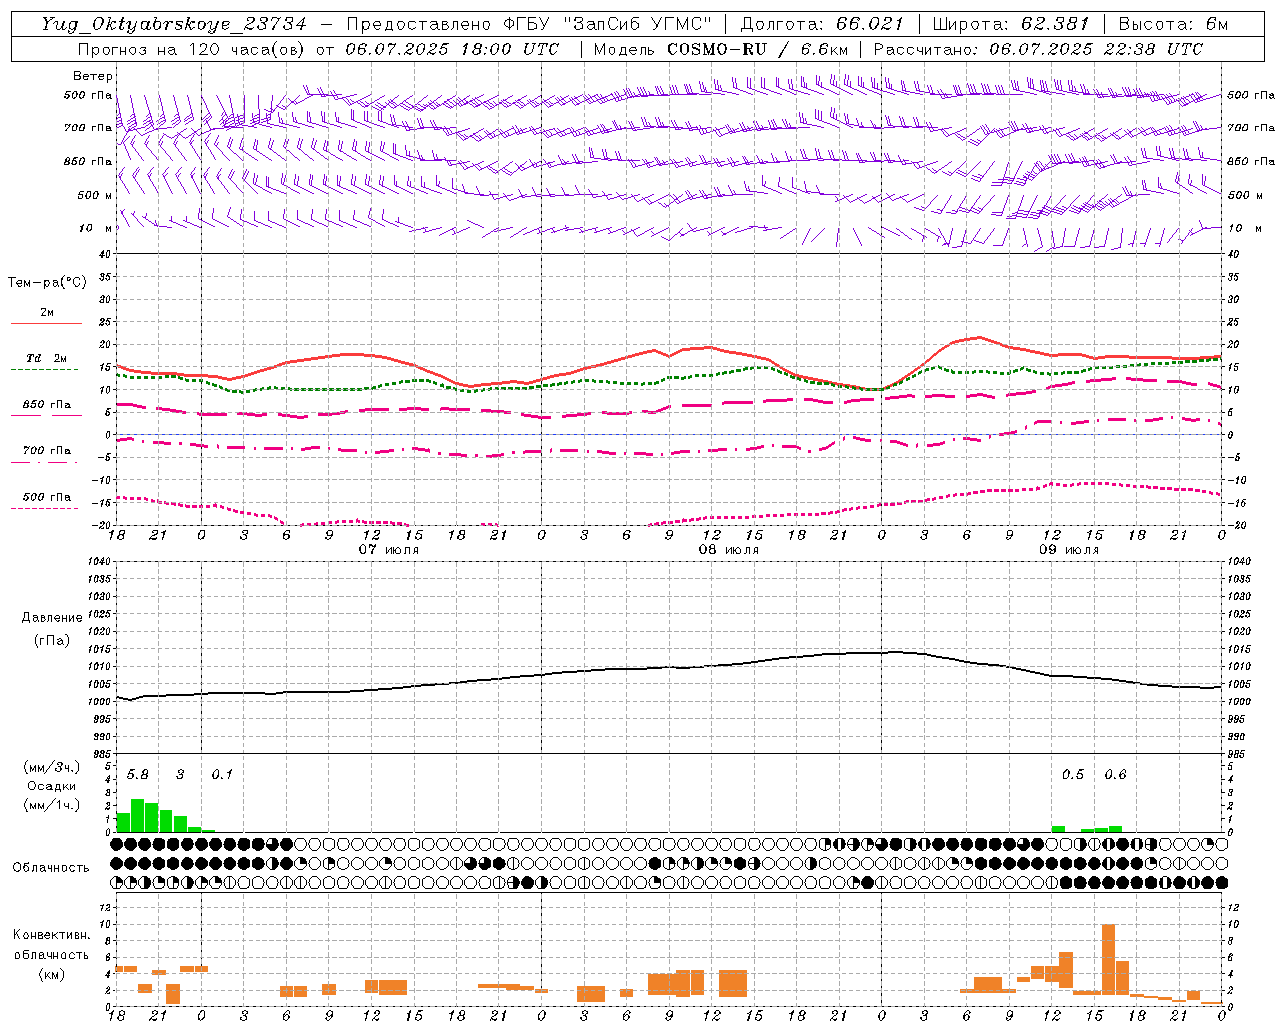Select the provider text ФГБУ "ЗапСиб УГМС"

coord(606,24)
